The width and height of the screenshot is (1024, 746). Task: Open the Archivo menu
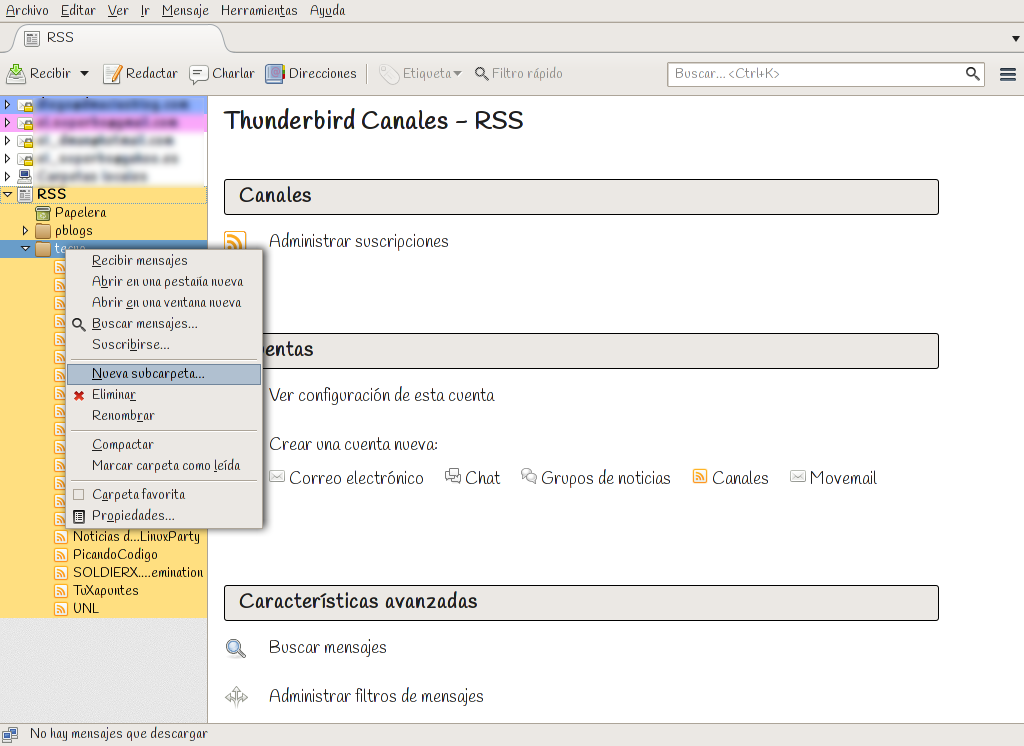(x=27, y=10)
